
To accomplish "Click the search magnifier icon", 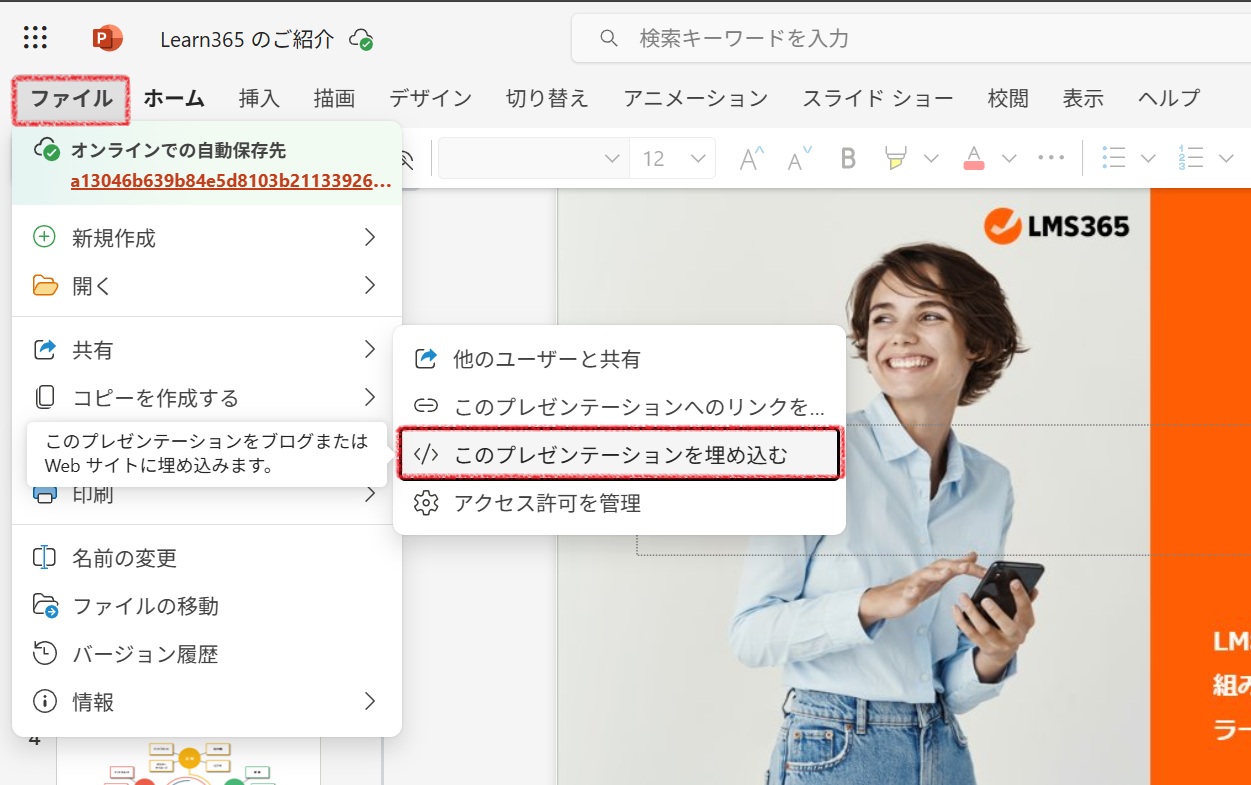I will point(608,38).
